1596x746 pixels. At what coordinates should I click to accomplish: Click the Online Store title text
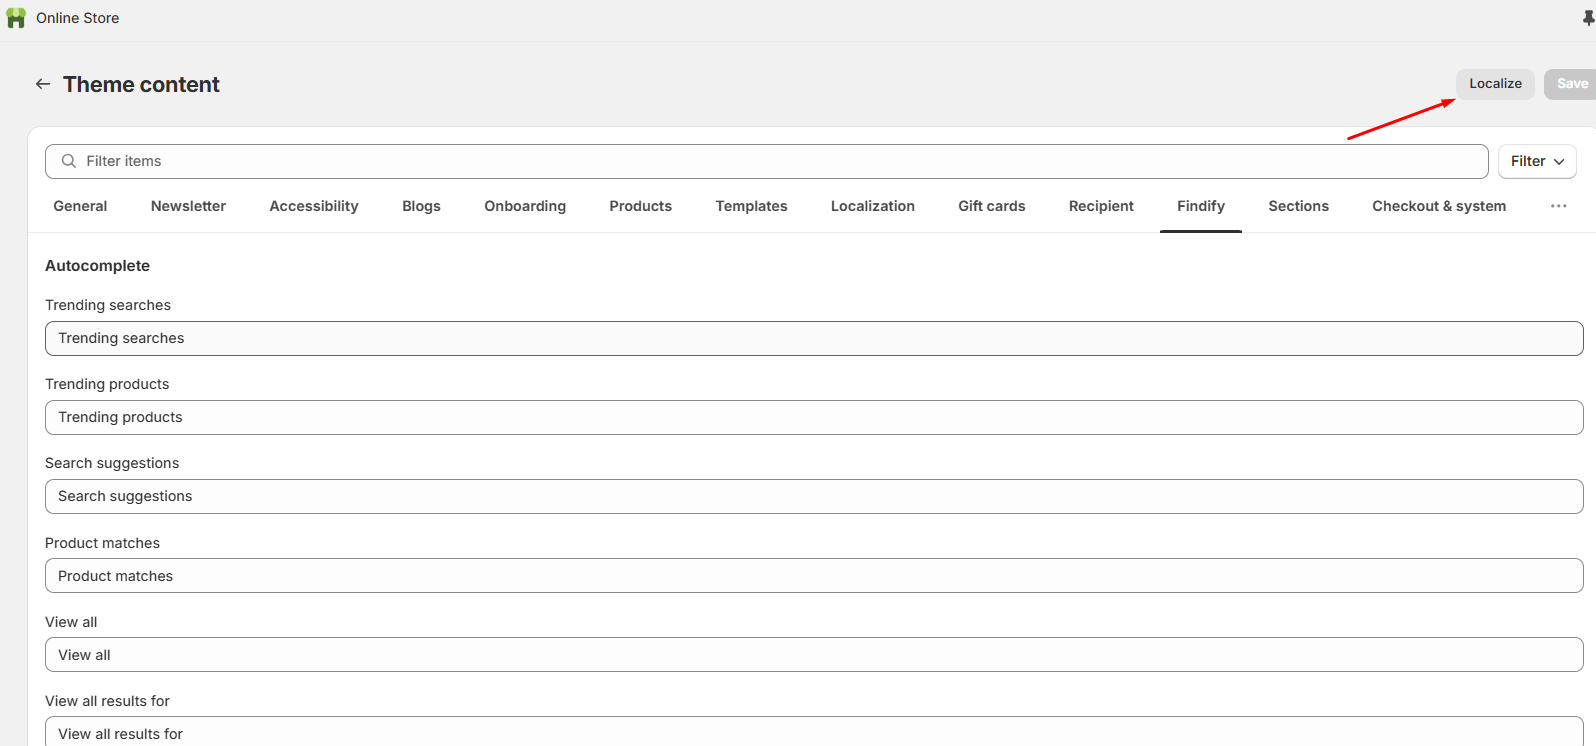tap(78, 18)
